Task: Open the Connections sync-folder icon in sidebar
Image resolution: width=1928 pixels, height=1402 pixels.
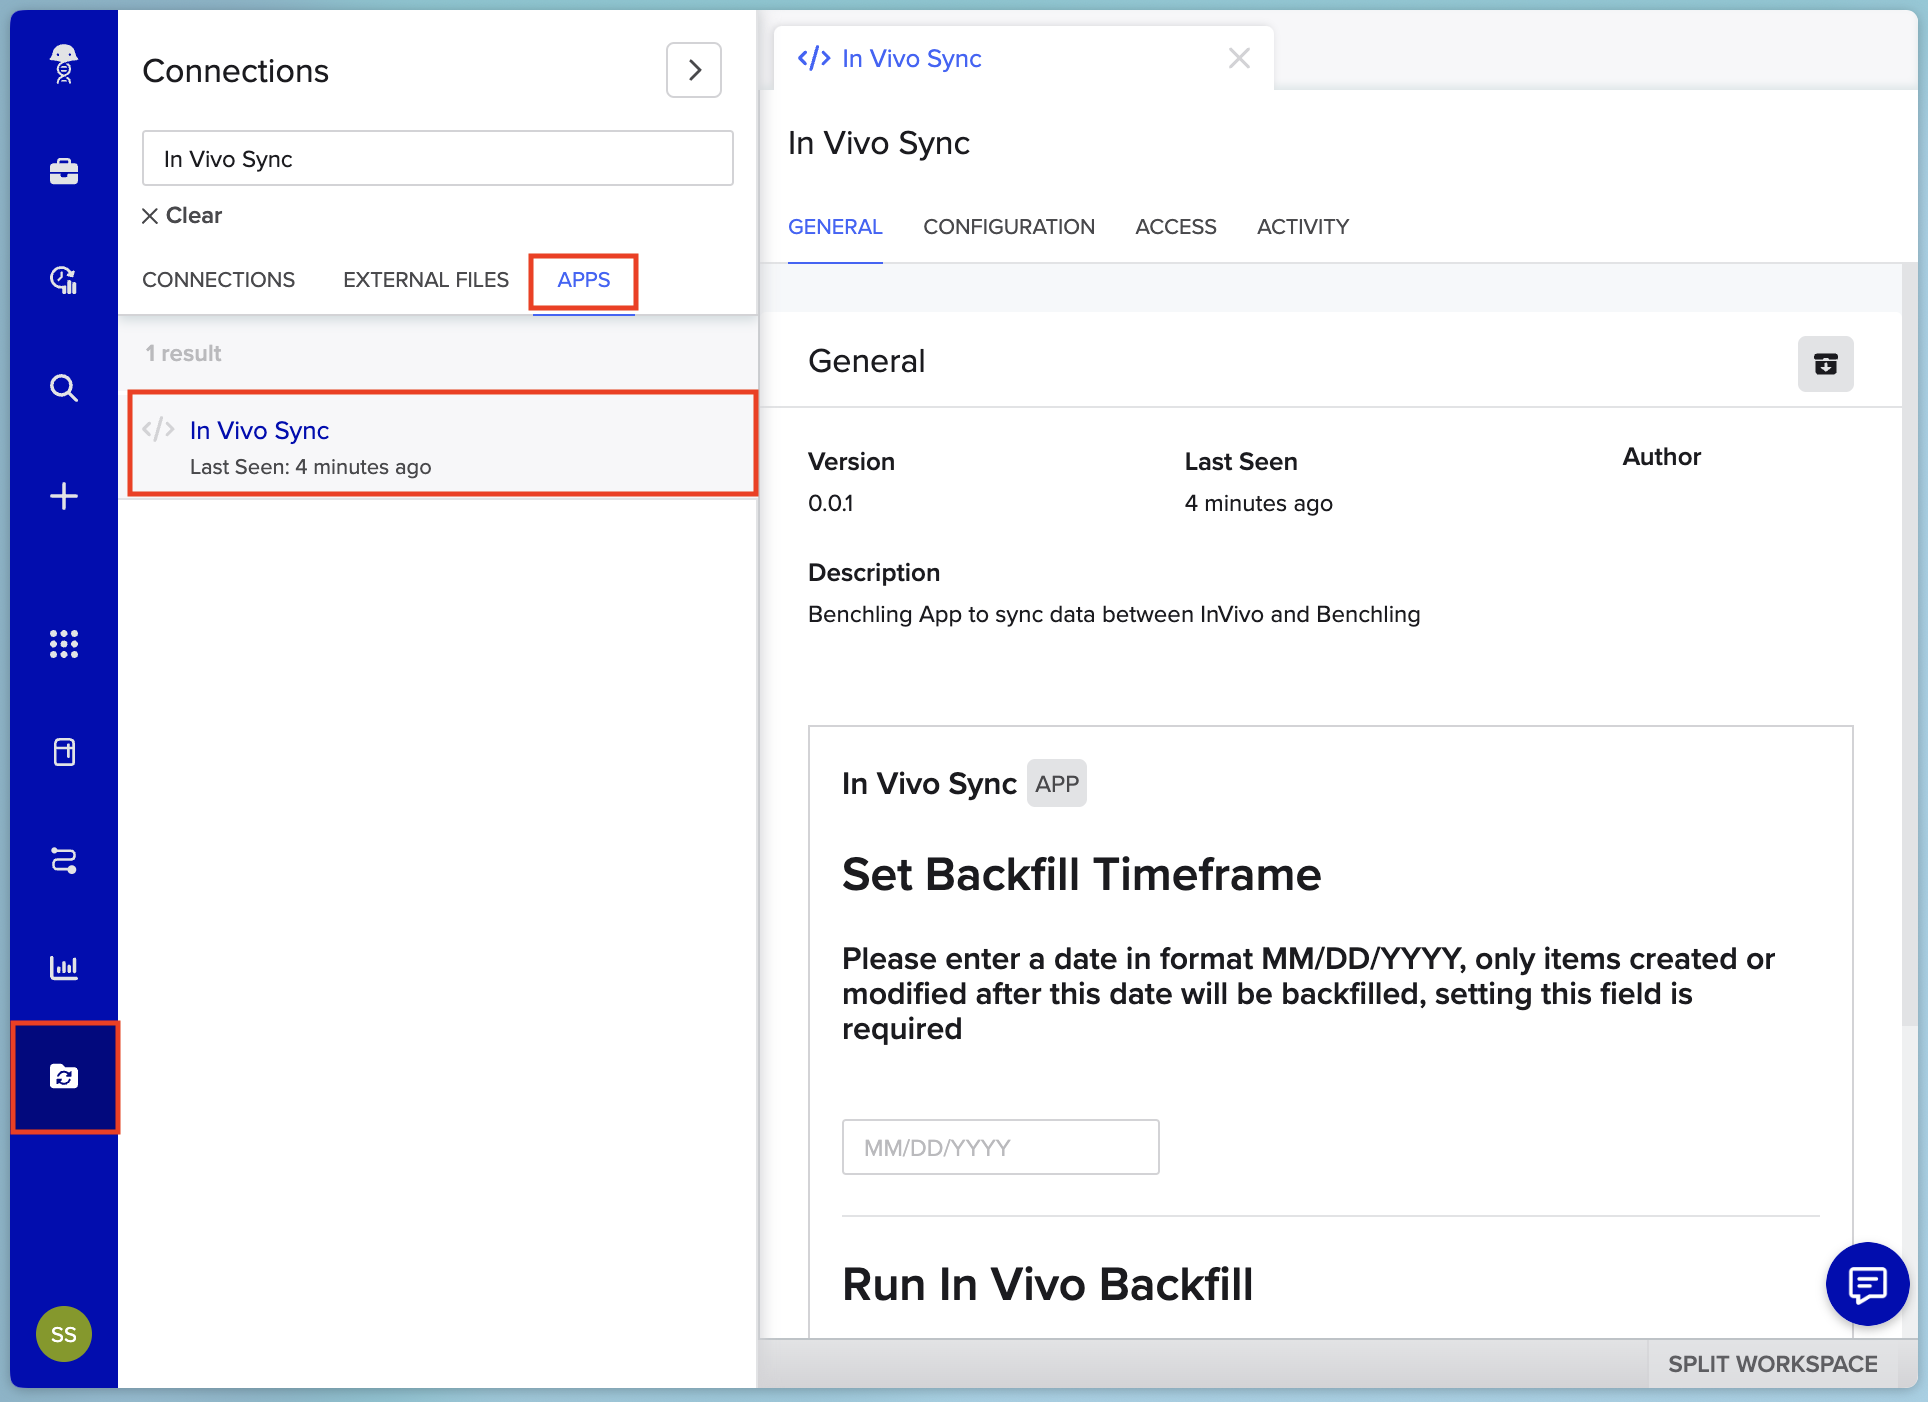Action: click(64, 1077)
